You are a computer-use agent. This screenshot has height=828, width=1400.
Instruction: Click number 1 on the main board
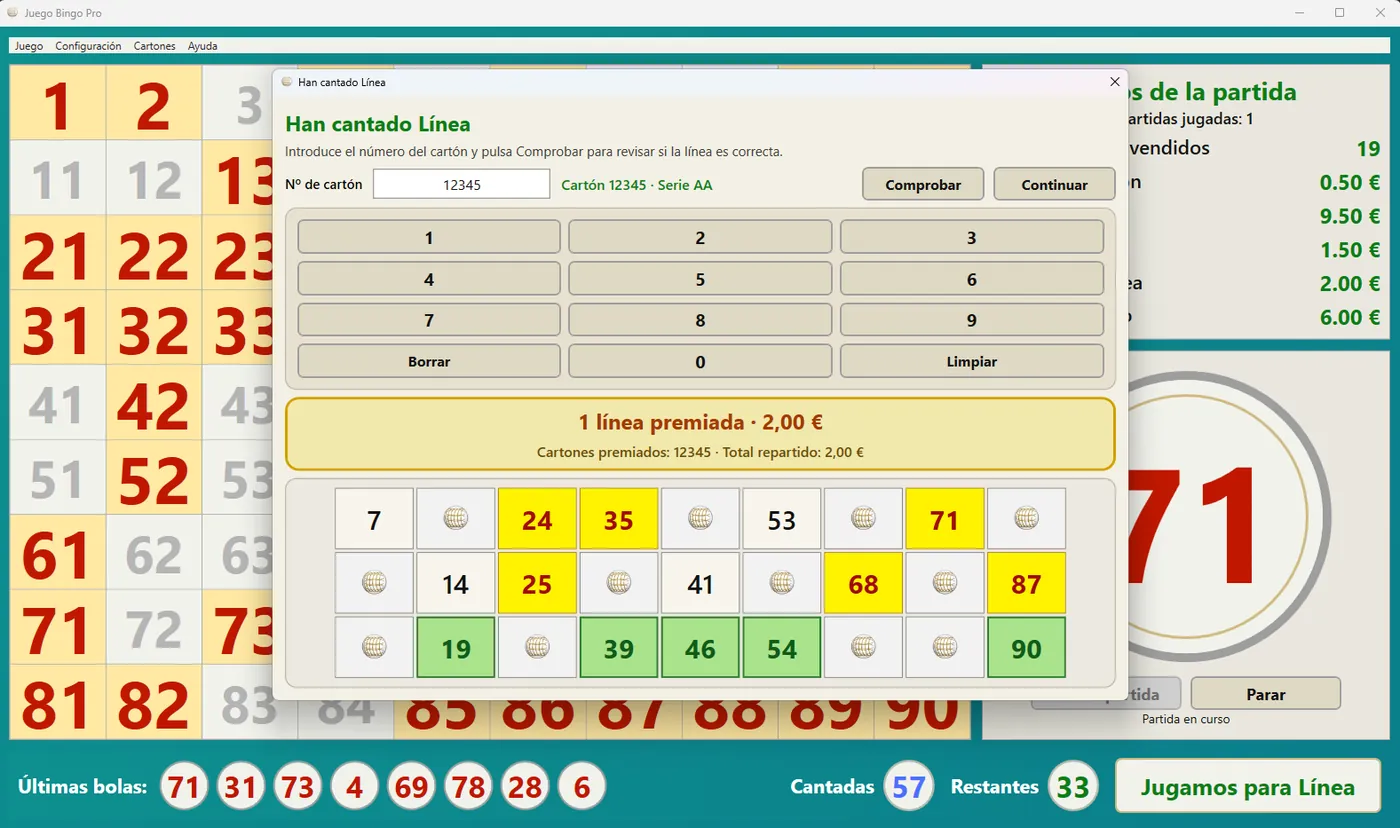tap(57, 104)
